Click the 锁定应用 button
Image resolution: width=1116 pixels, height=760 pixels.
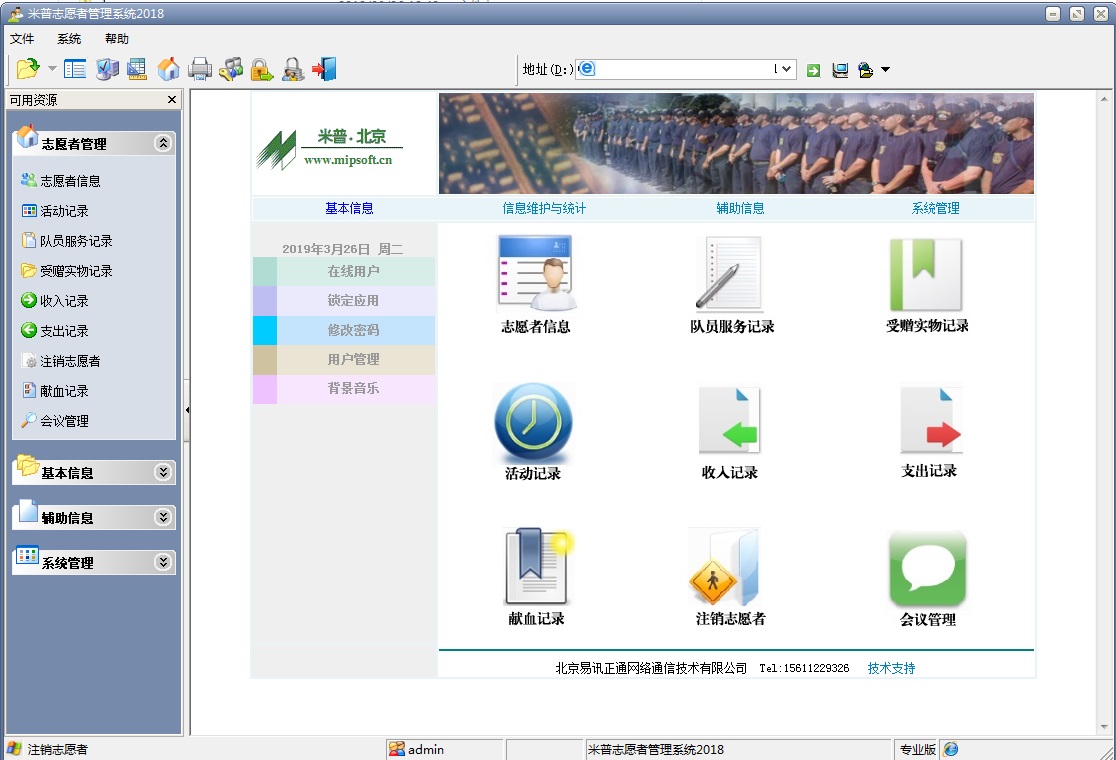[x=344, y=300]
